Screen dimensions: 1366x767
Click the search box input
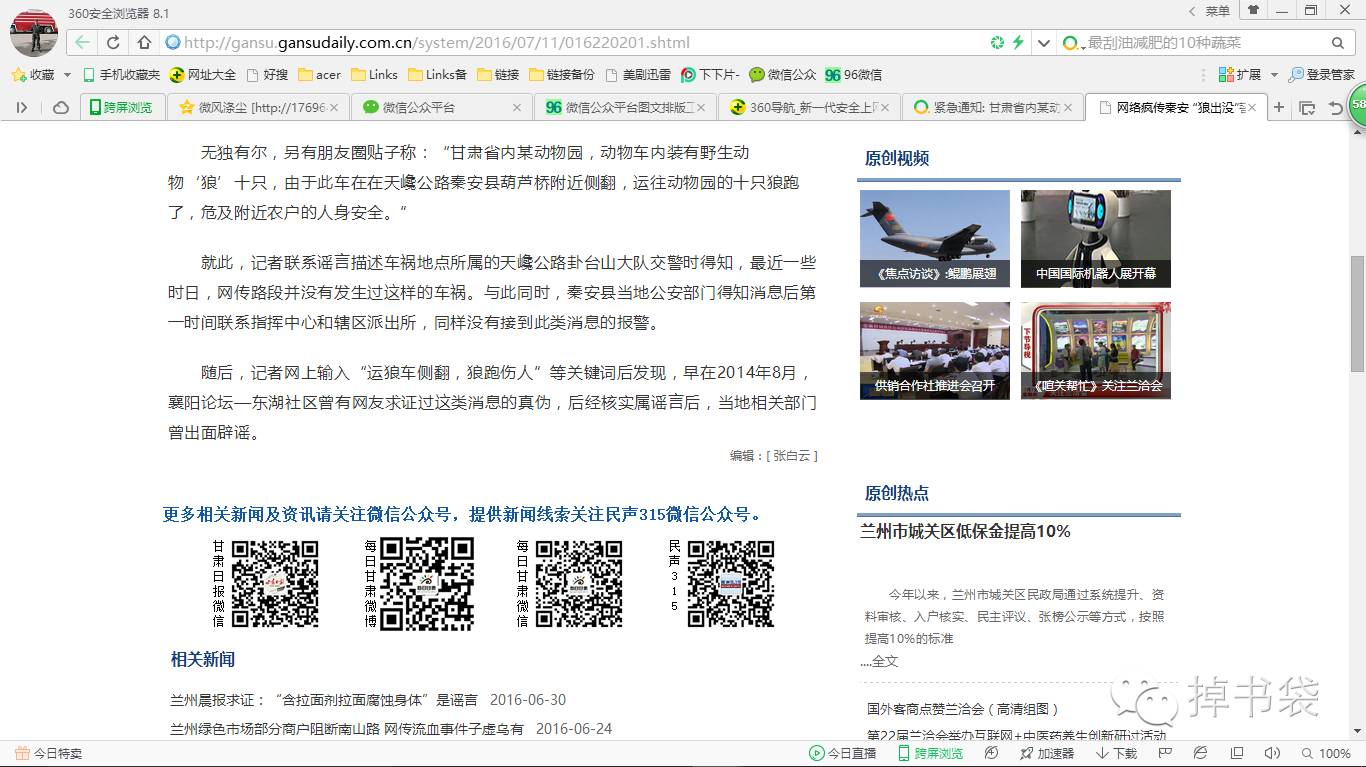click(x=1205, y=43)
